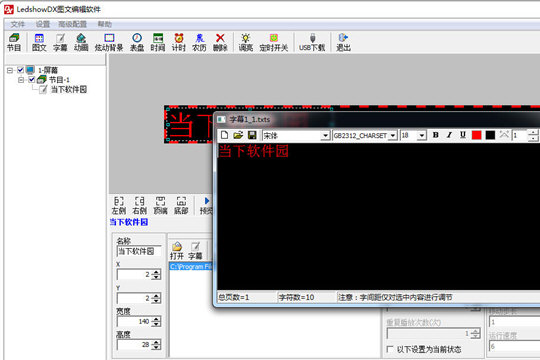Click the 运行速度 field showing 6
Image resolution: width=540 pixels, height=360 pixels.
514,346
